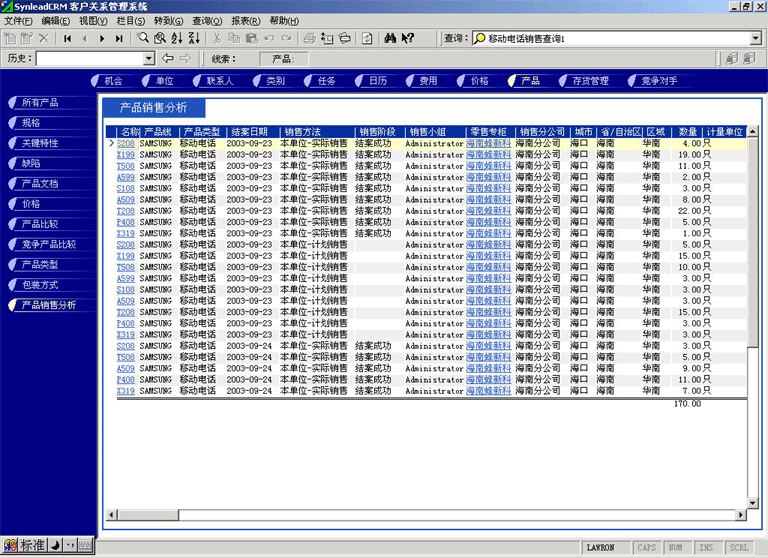Open the 历史 history dropdown

click(x=148, y=59)
